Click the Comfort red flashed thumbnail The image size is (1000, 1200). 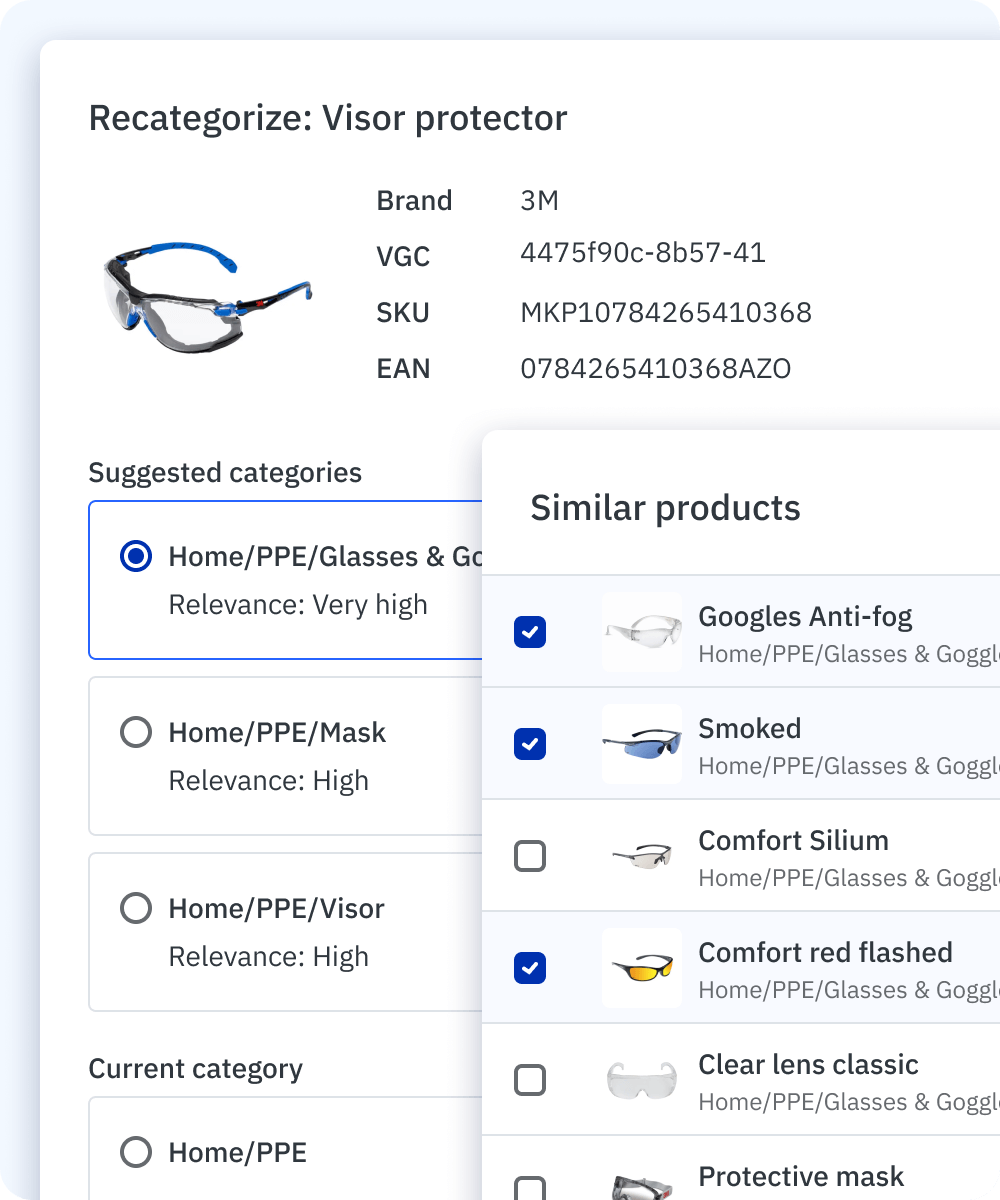(x=642, y=968)
